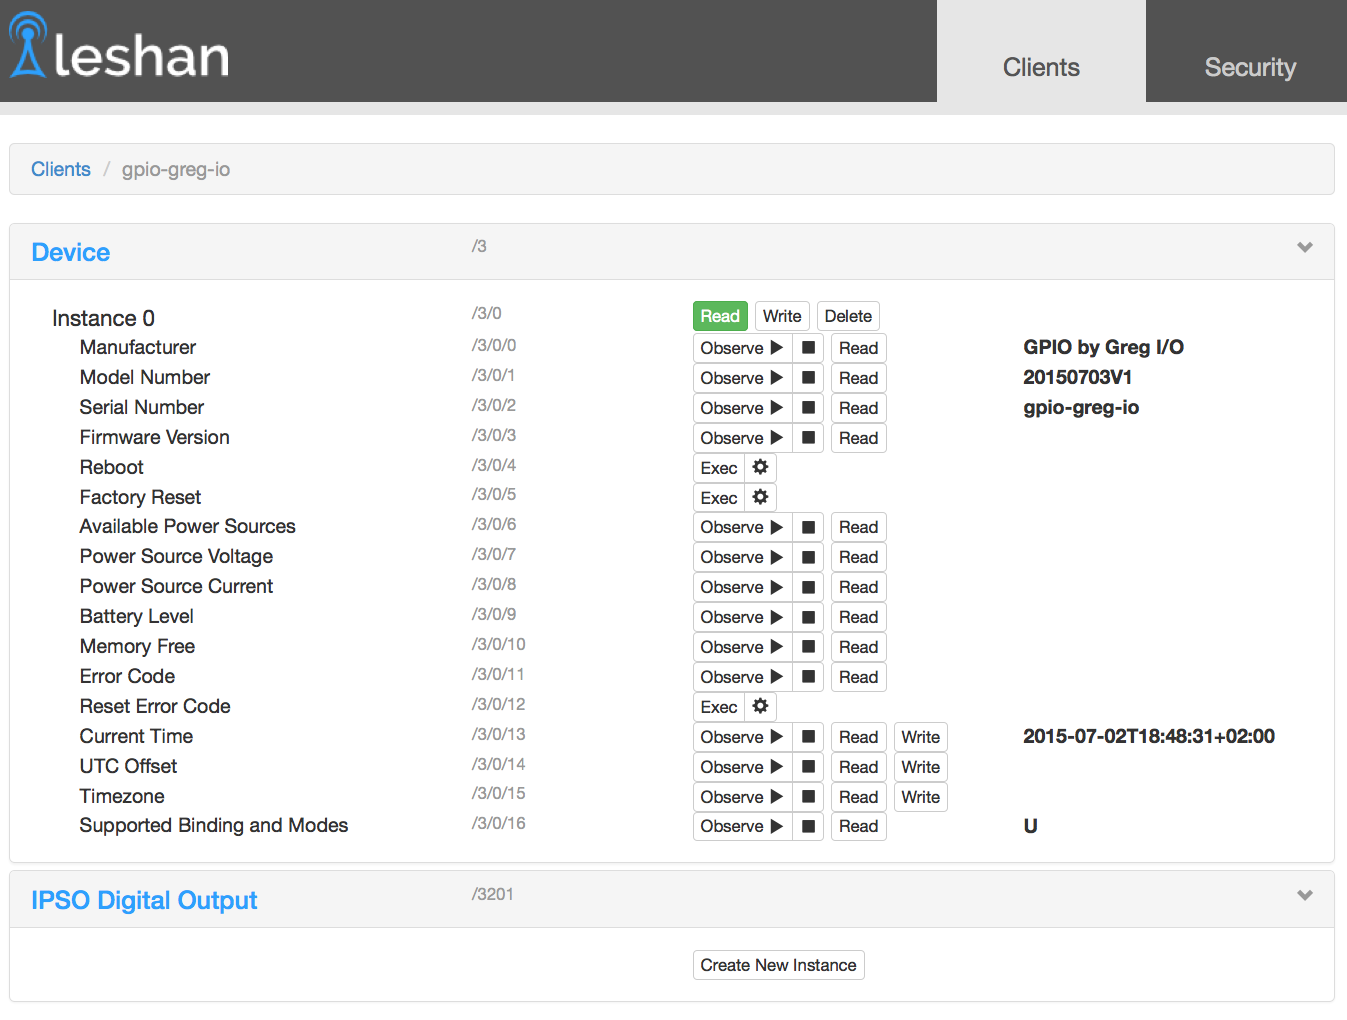Create a new IPSO Digital Output instance
The image size is (1347, 1020).
[x=778, y=965]
